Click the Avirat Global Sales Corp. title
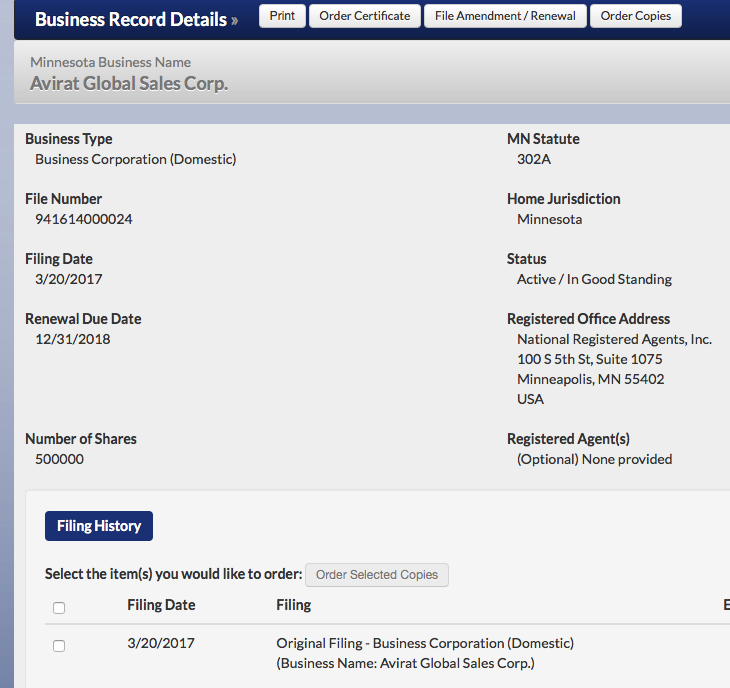 click(x=129, y=83)
